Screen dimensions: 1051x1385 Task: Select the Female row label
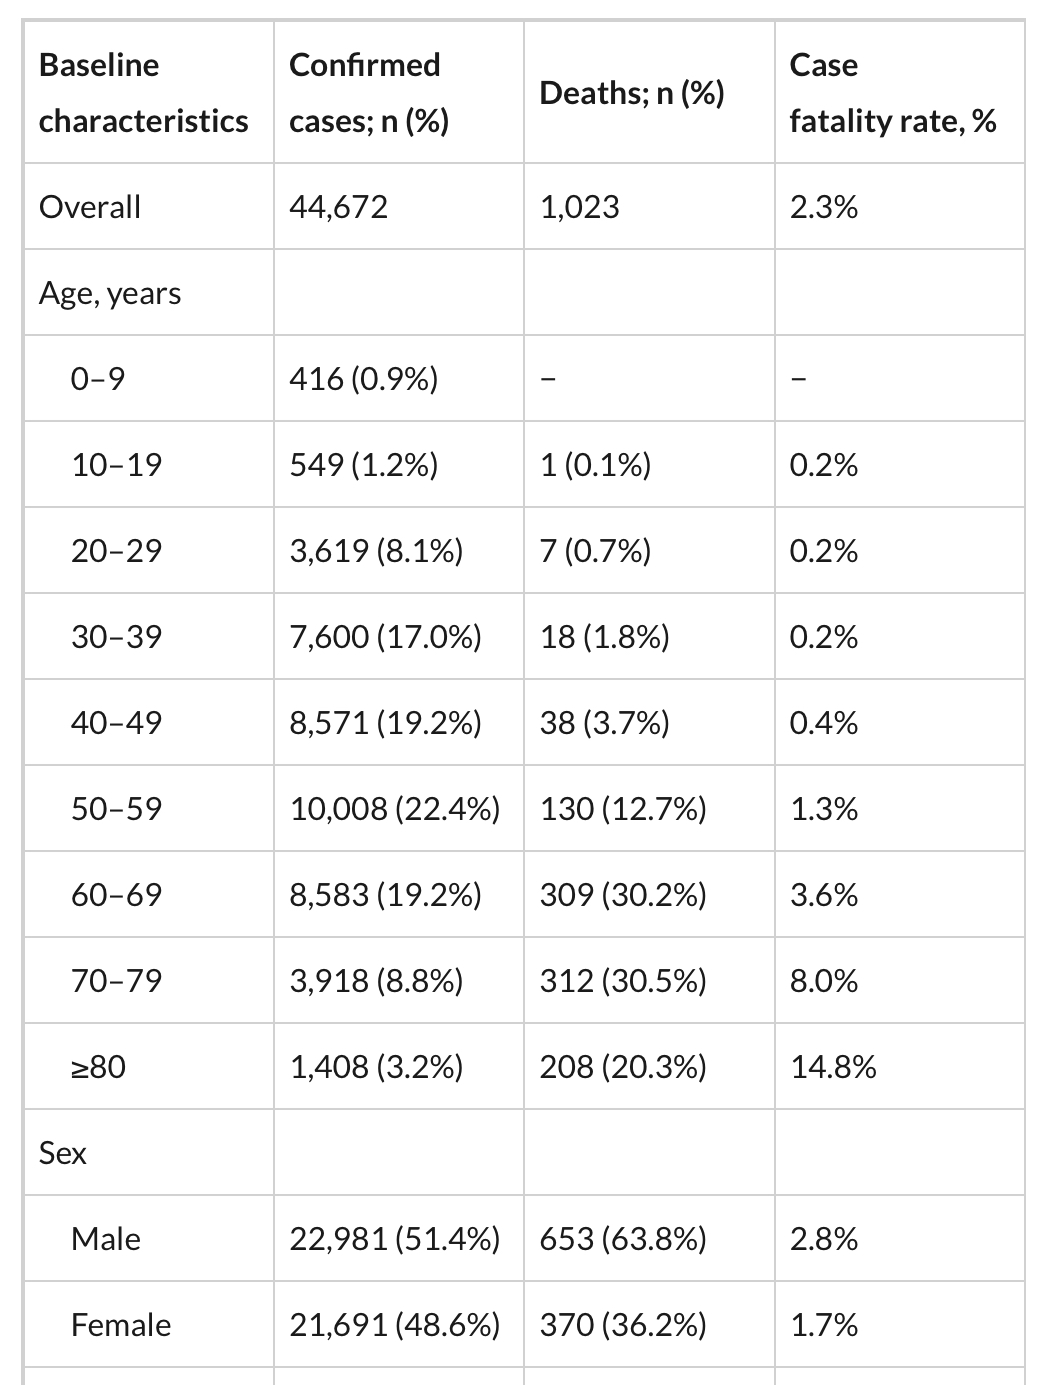click(x=121, y=1325)
